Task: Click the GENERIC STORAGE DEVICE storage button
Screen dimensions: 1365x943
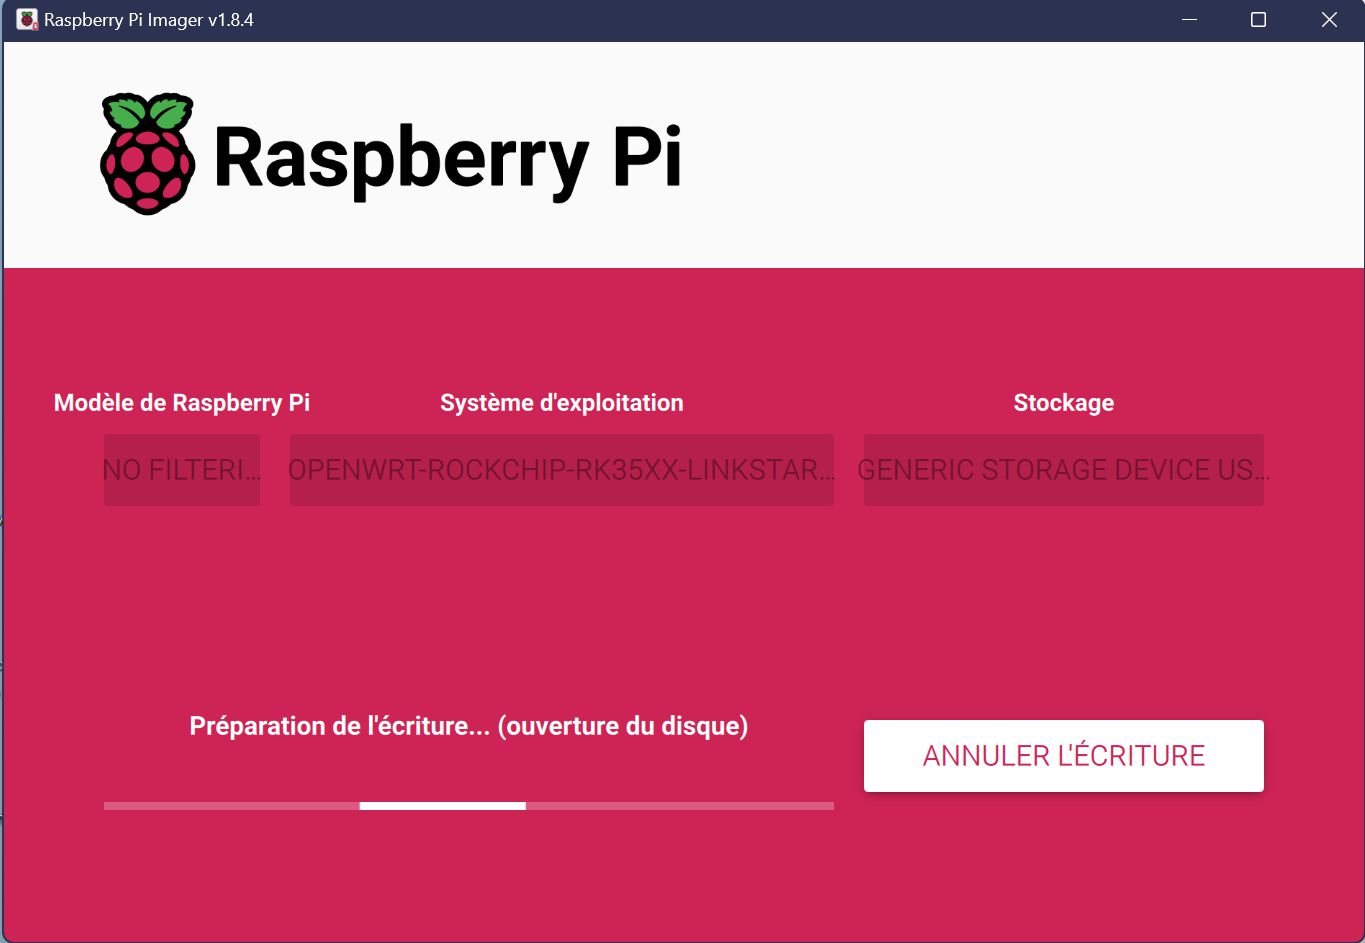Action: 1063,469
